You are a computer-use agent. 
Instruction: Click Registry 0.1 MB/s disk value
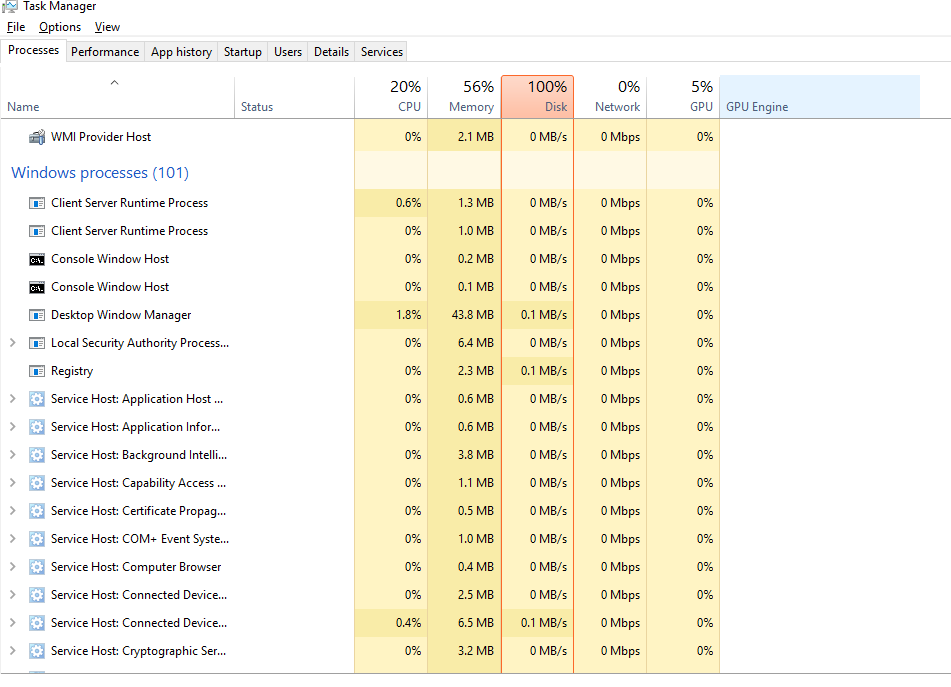pos(543,371)
